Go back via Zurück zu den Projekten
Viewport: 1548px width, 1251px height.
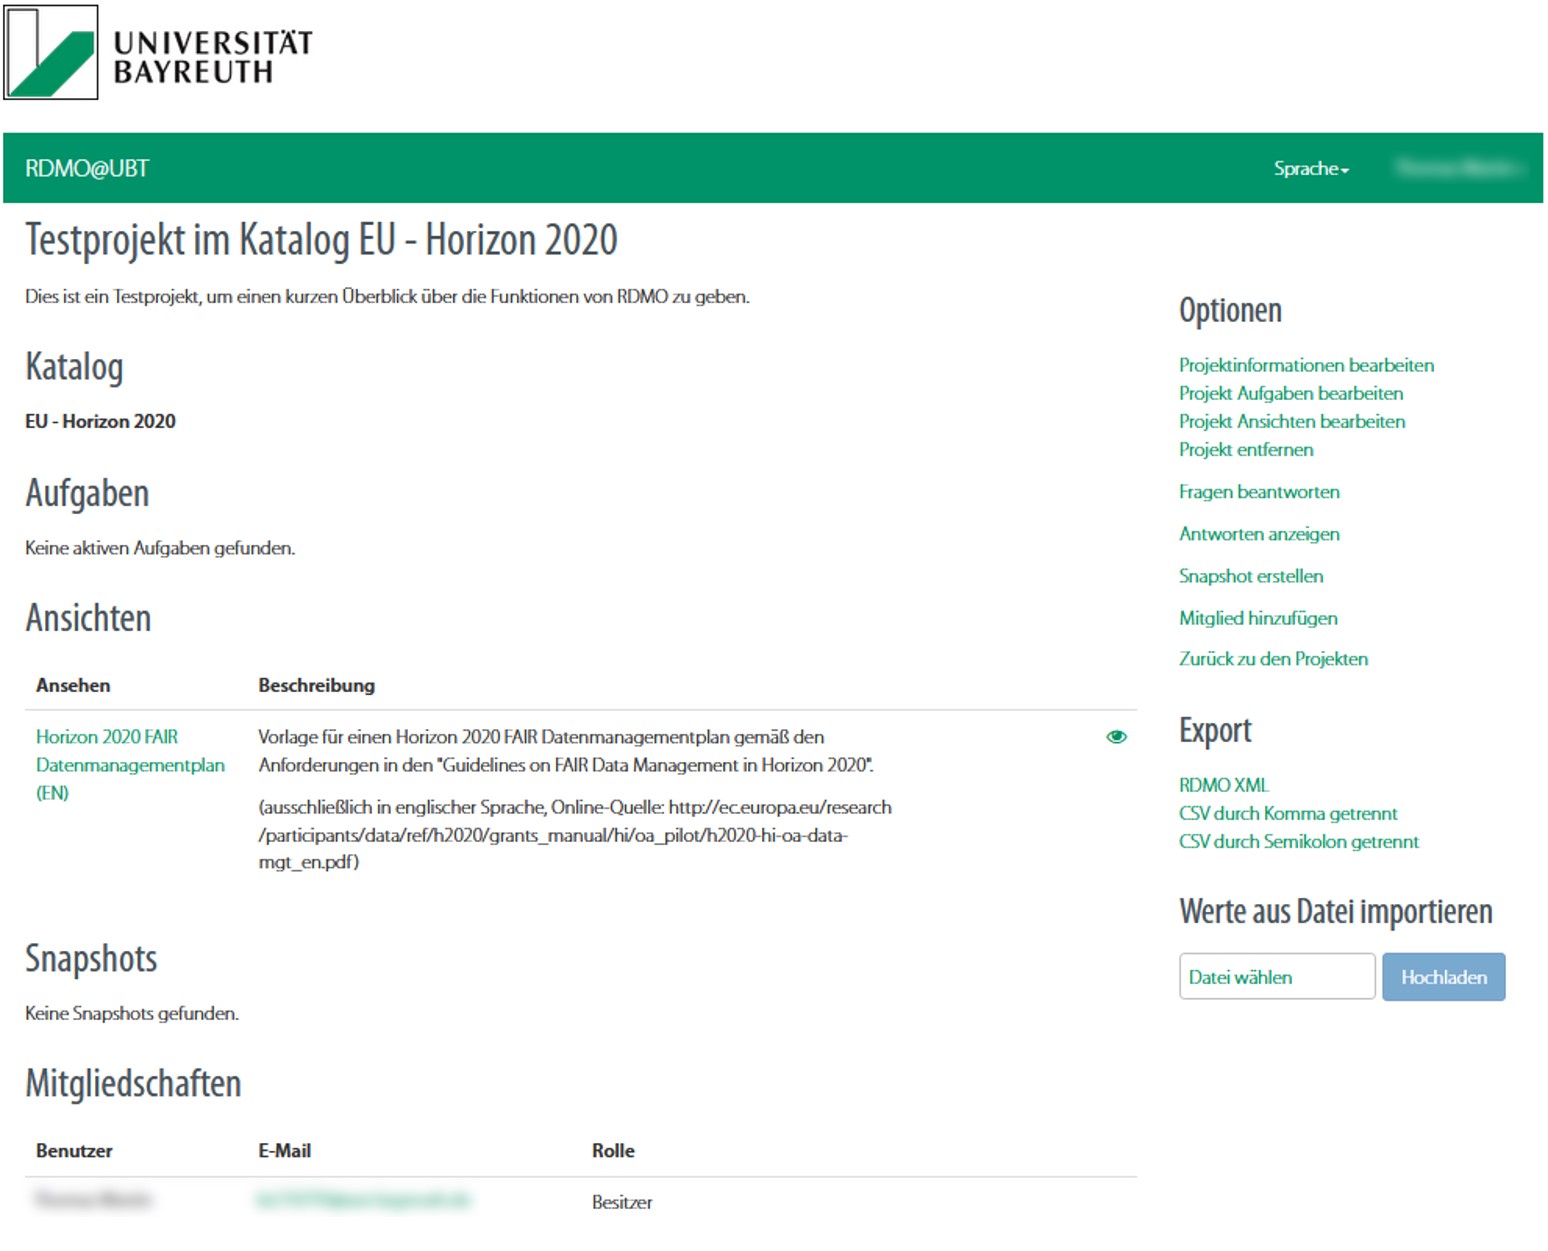tap(1273, 658)
